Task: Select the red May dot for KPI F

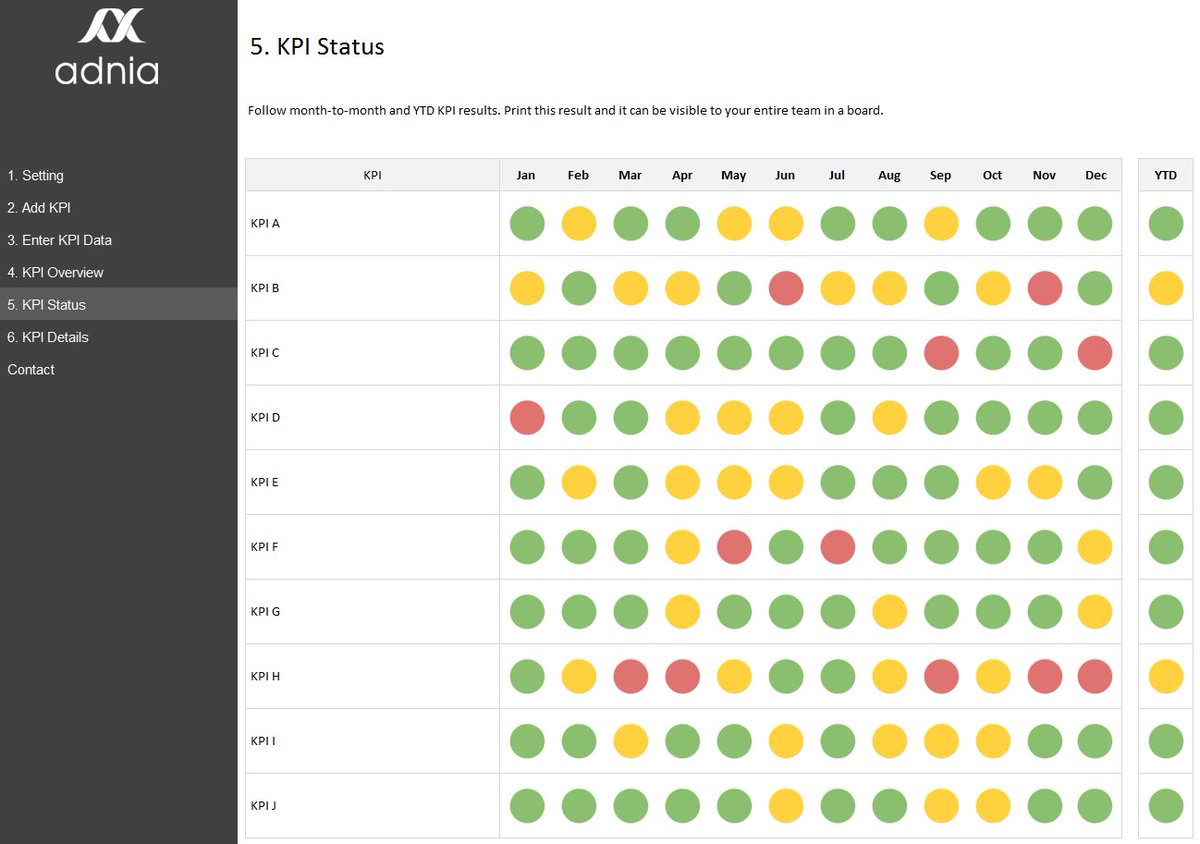Action: (x=734, y=546)
